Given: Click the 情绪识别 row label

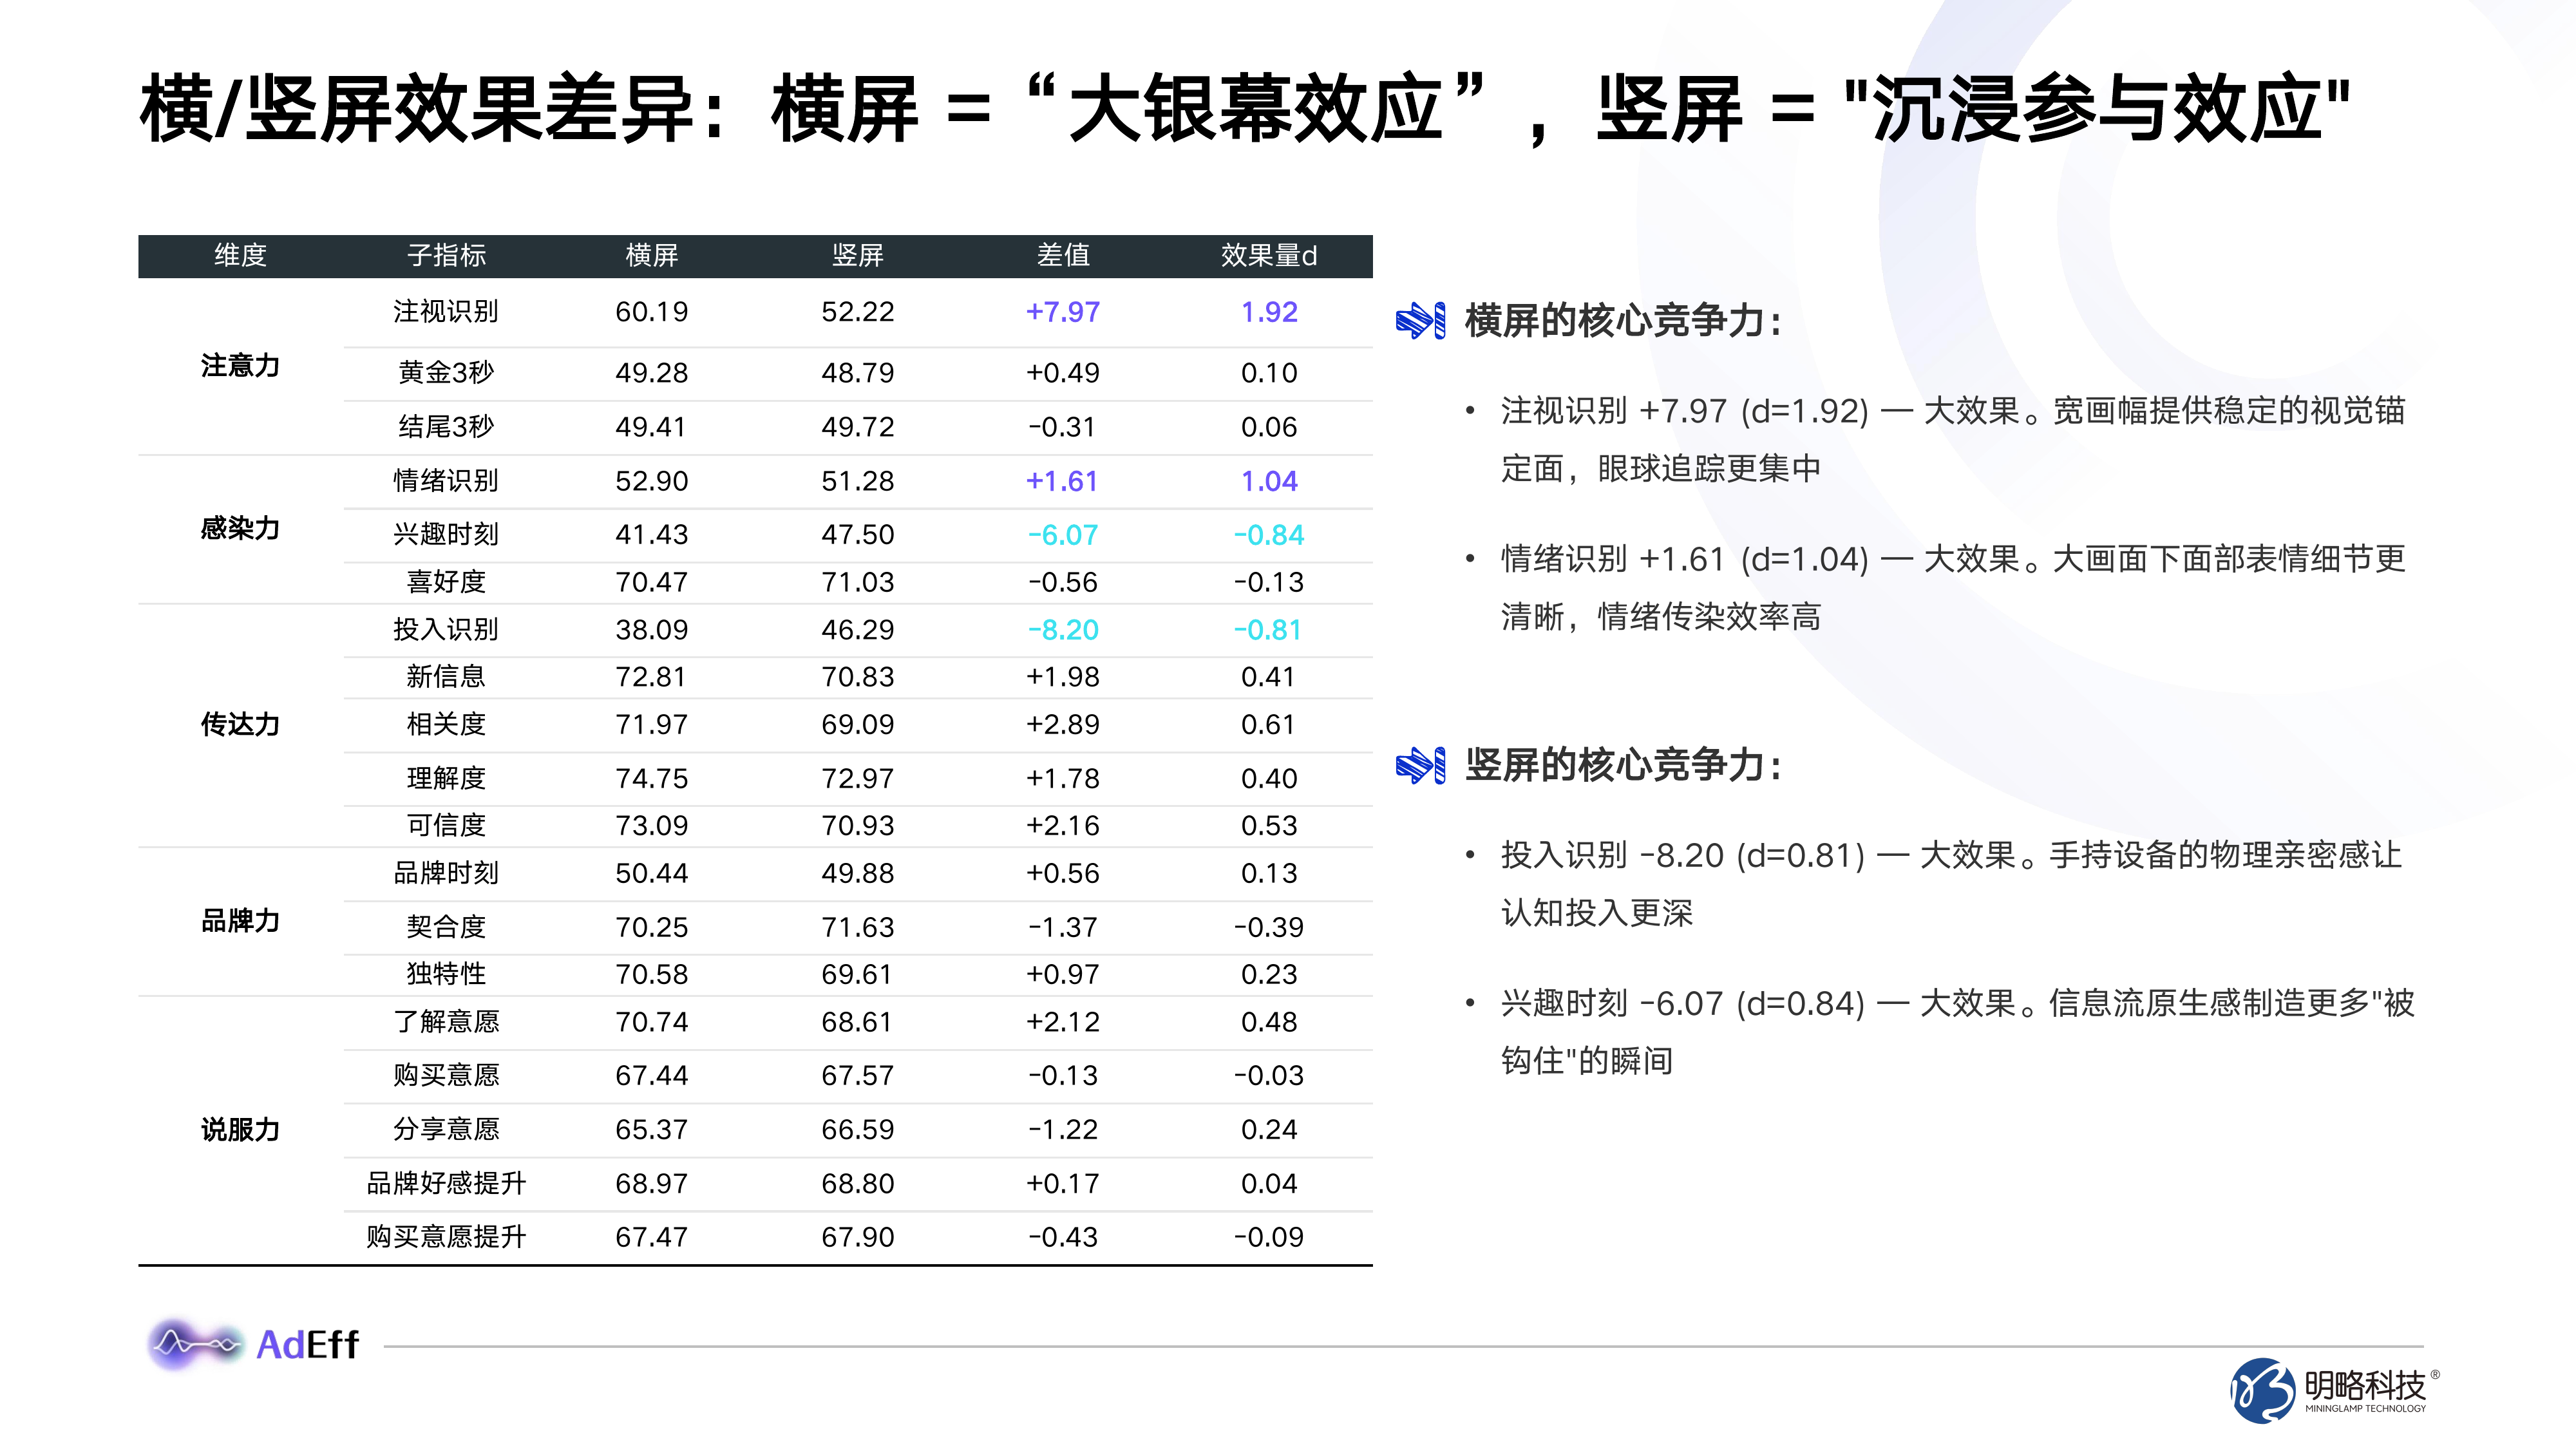Looking at the screenshot, I should point(446,481).
